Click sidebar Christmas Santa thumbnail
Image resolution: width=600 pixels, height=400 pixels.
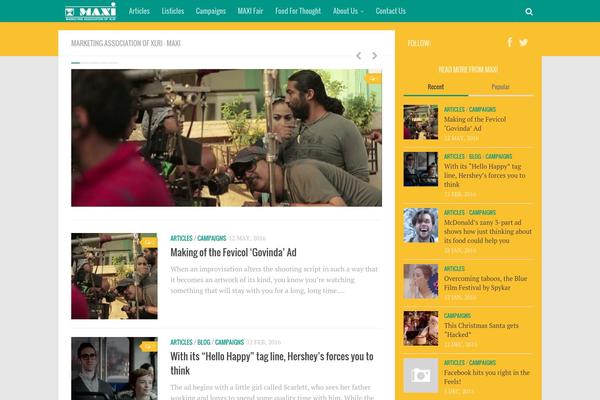click(x=421, y=328)
